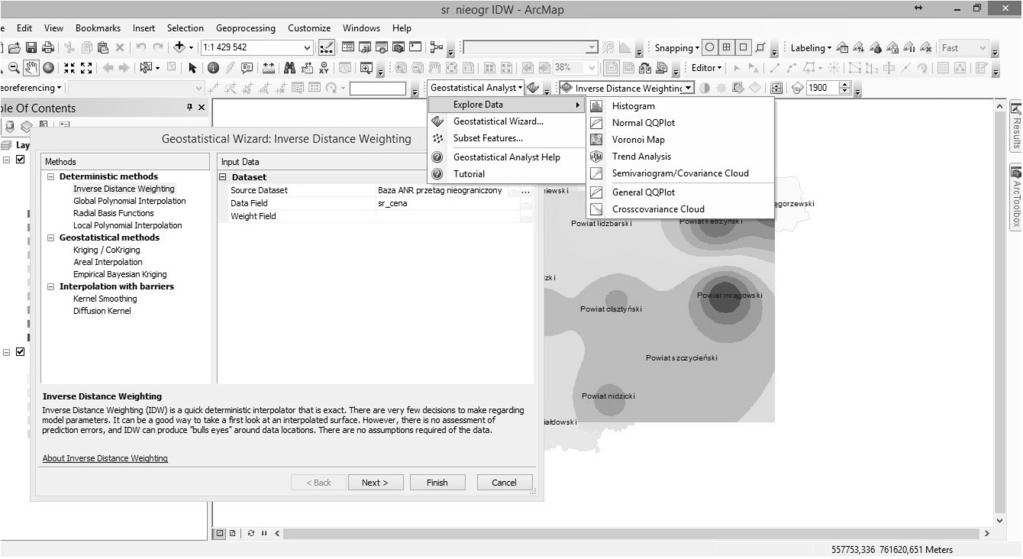Open the Label Manager icon
The width and height of the screenshot is (1023, 559).
click(x=843, y=48)
